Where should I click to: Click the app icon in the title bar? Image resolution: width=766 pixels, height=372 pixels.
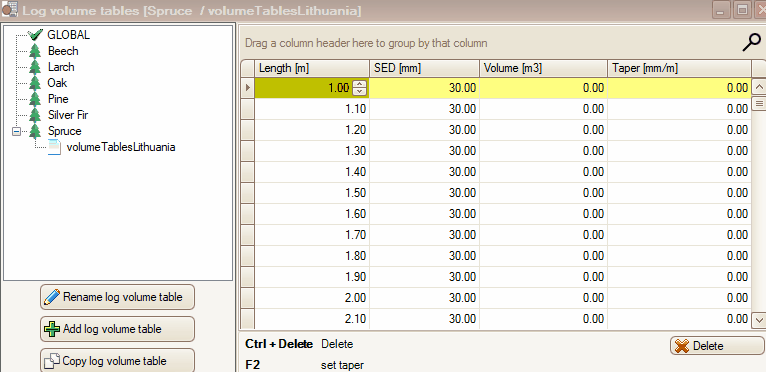point(10,10)
